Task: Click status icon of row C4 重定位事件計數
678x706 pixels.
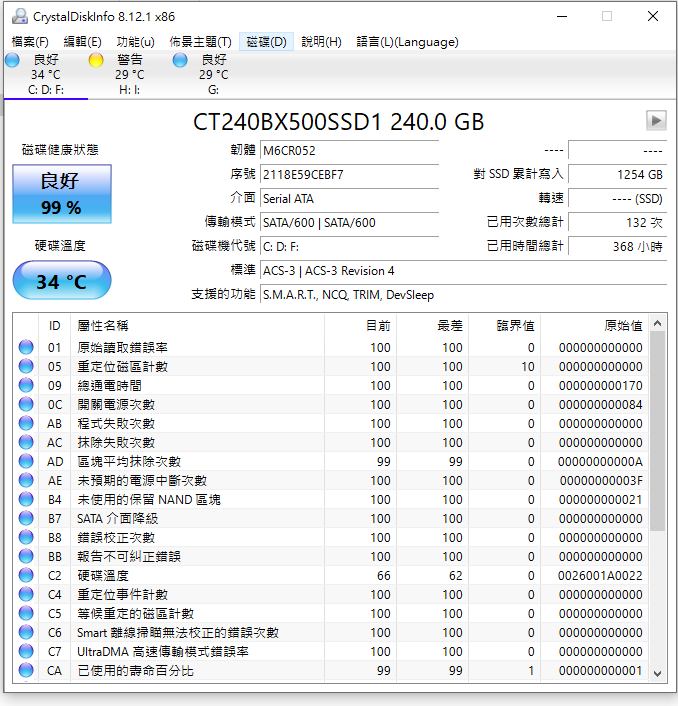Action: (x=26, y=594)
